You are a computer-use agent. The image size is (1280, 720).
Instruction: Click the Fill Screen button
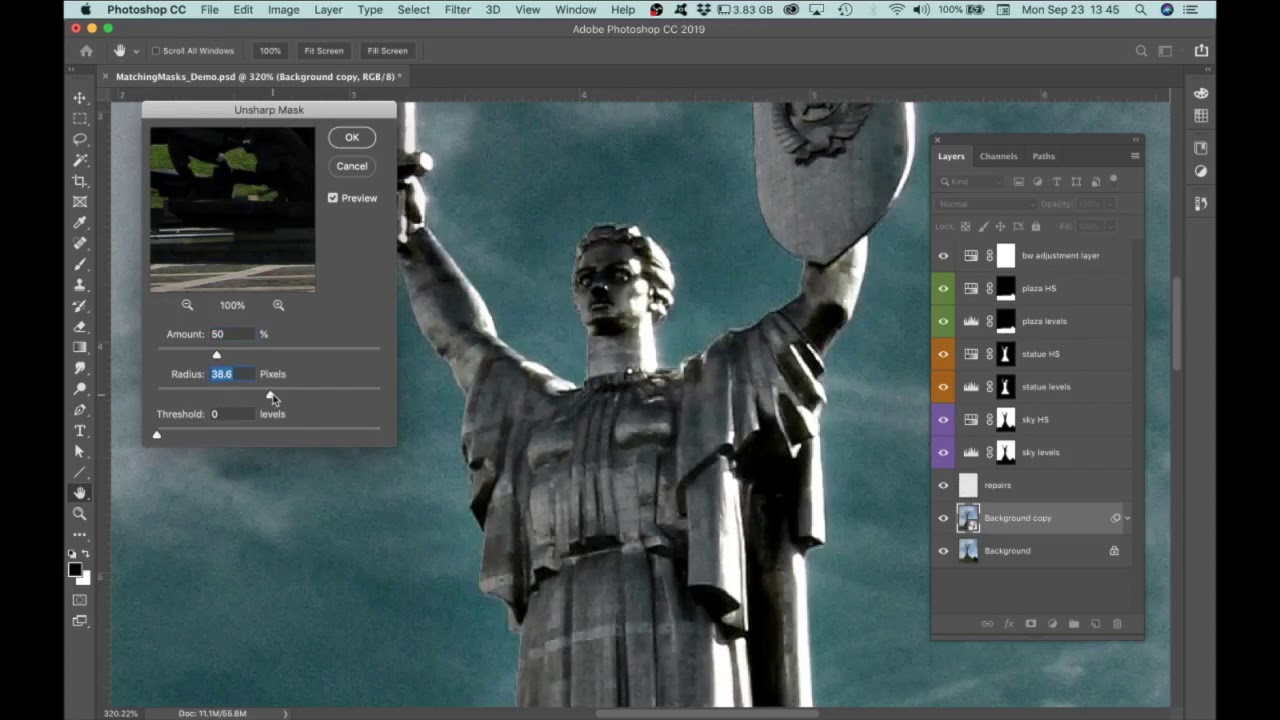point(387,51)
